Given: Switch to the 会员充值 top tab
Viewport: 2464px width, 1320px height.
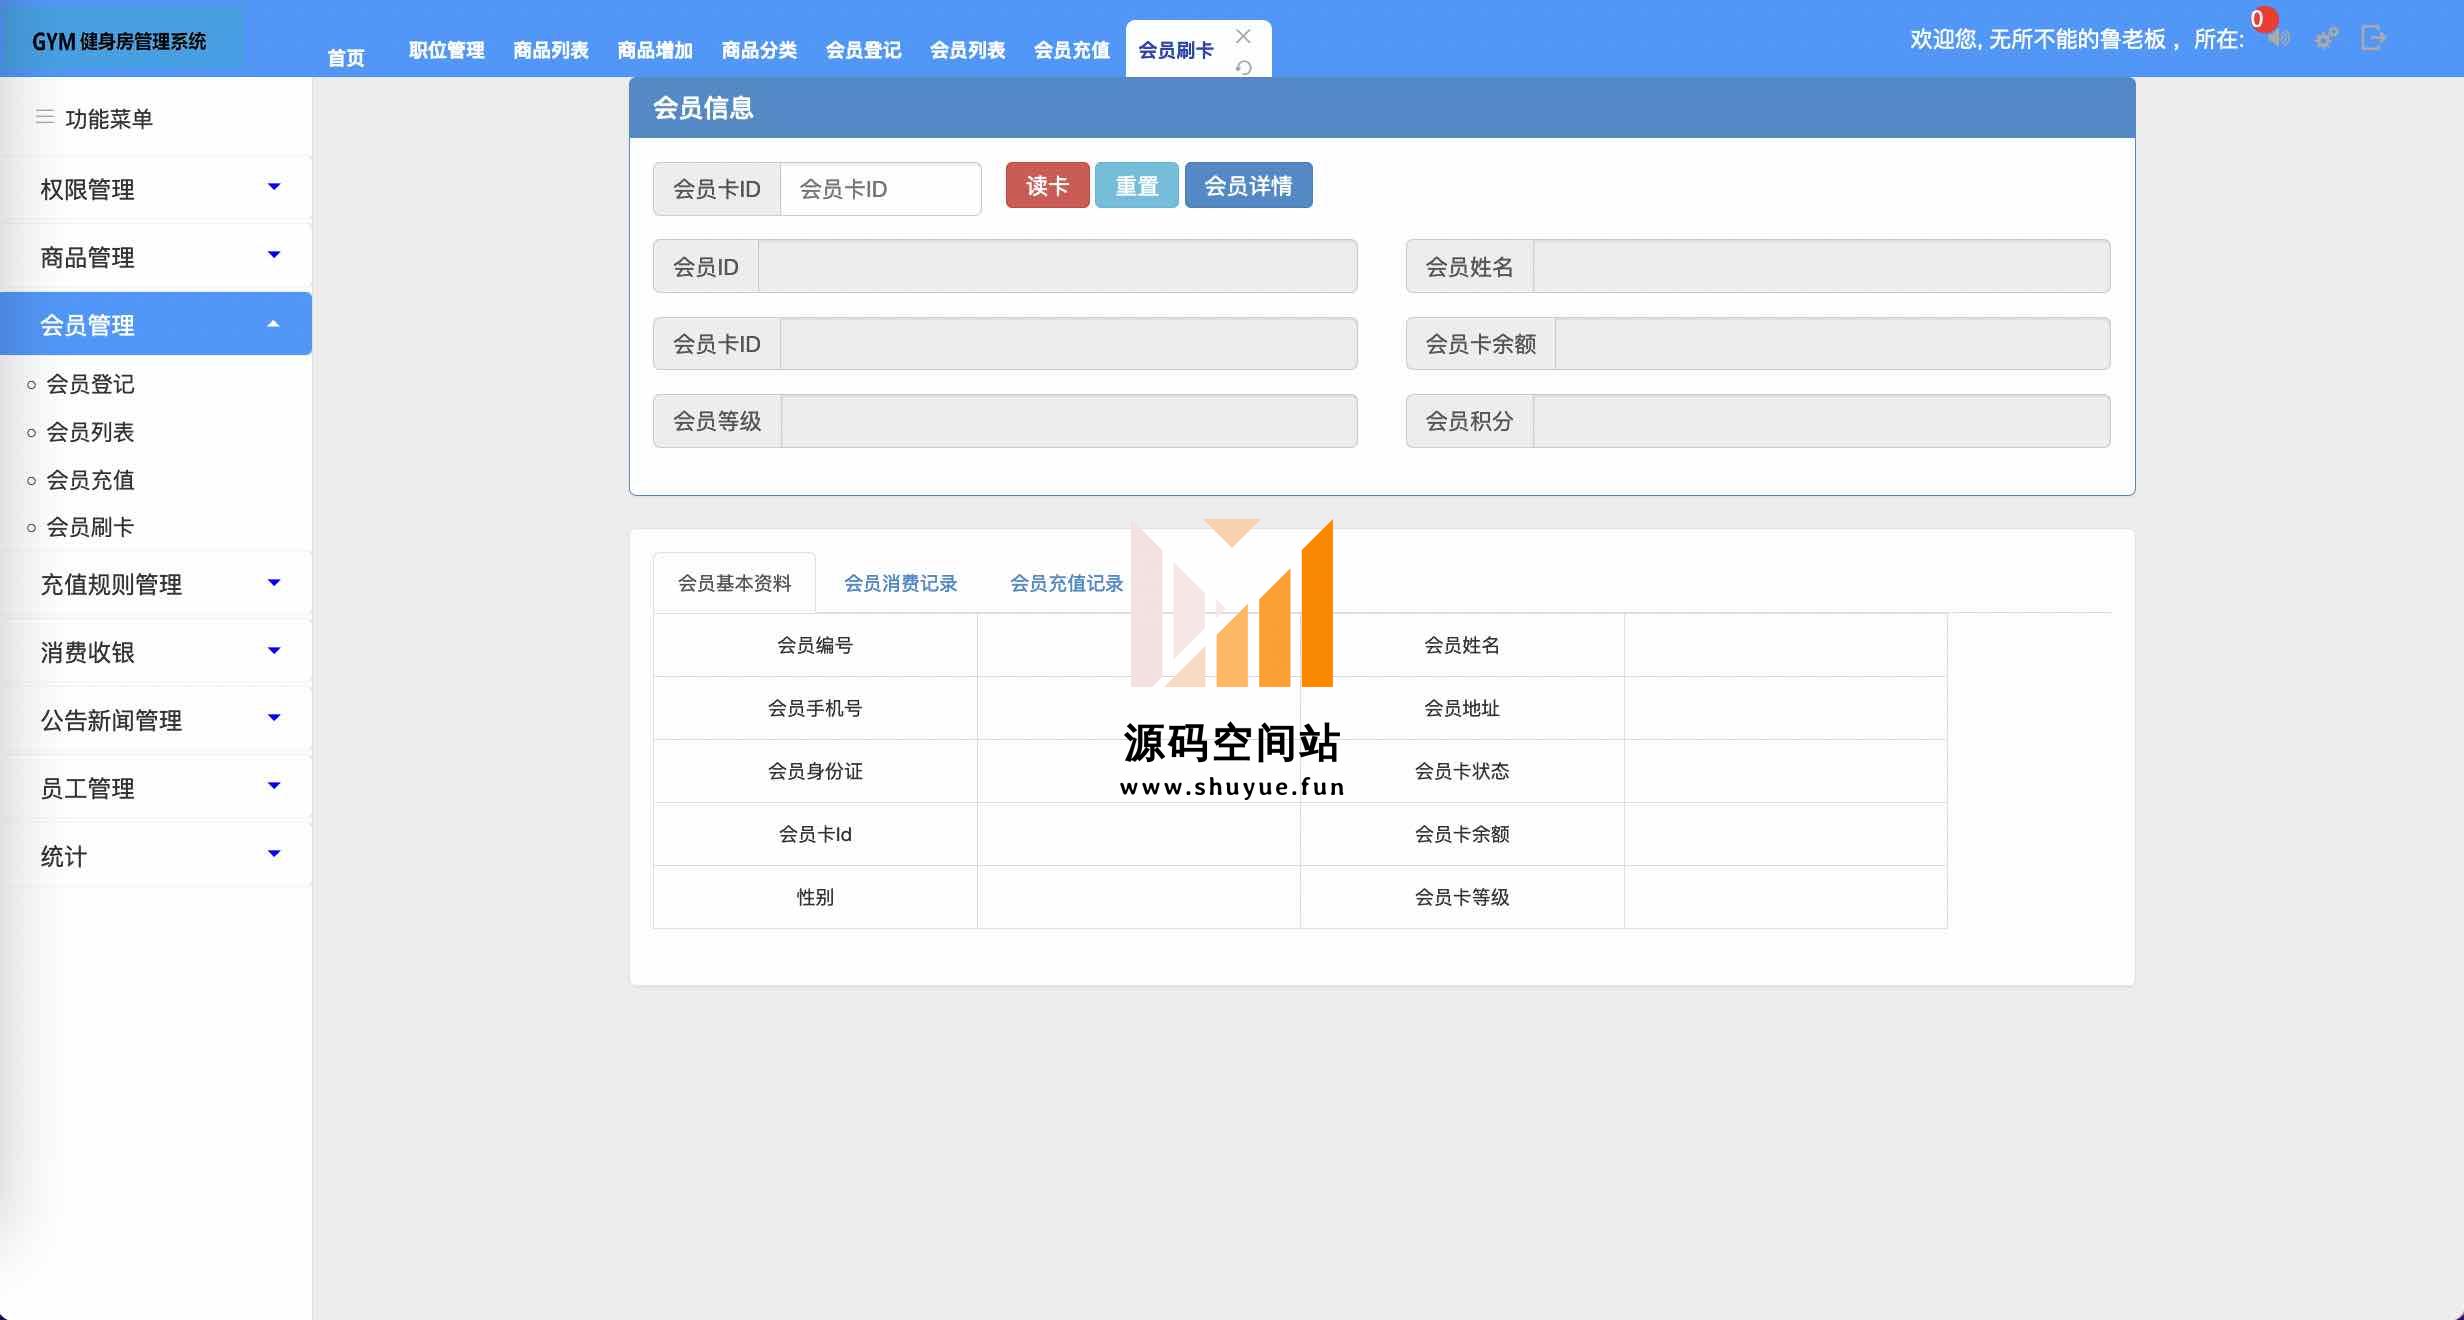Looking at the screenshot, I should point(1071,50).
